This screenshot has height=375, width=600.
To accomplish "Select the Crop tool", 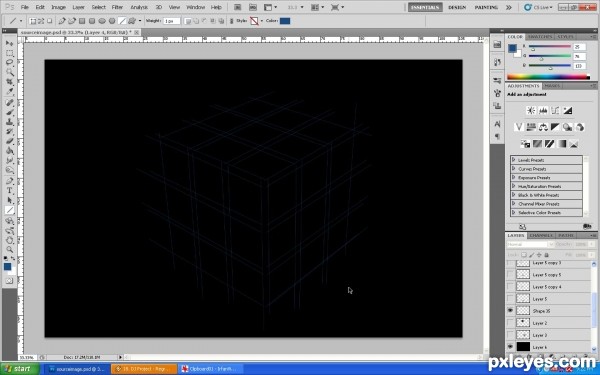I will point(9,82).
